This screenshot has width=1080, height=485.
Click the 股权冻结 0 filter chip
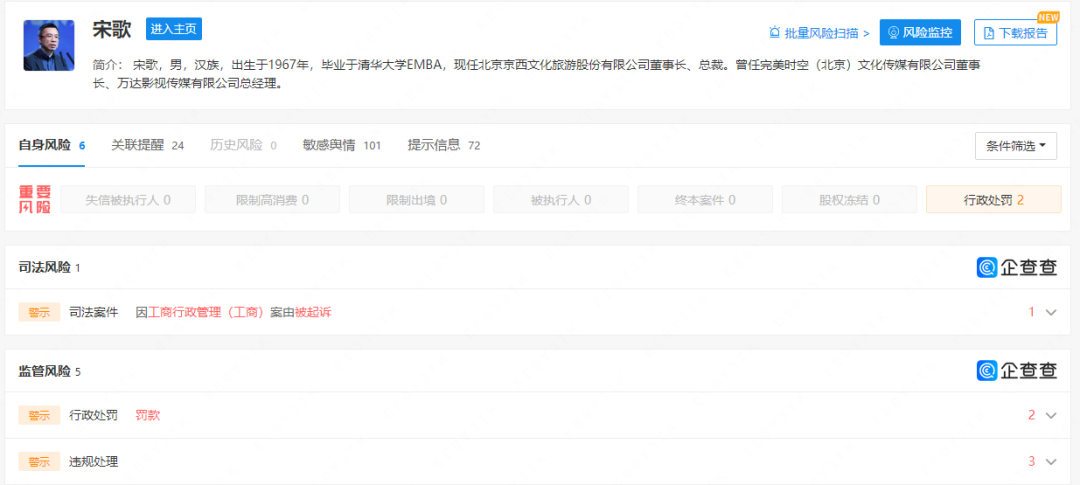pos(849,200)
